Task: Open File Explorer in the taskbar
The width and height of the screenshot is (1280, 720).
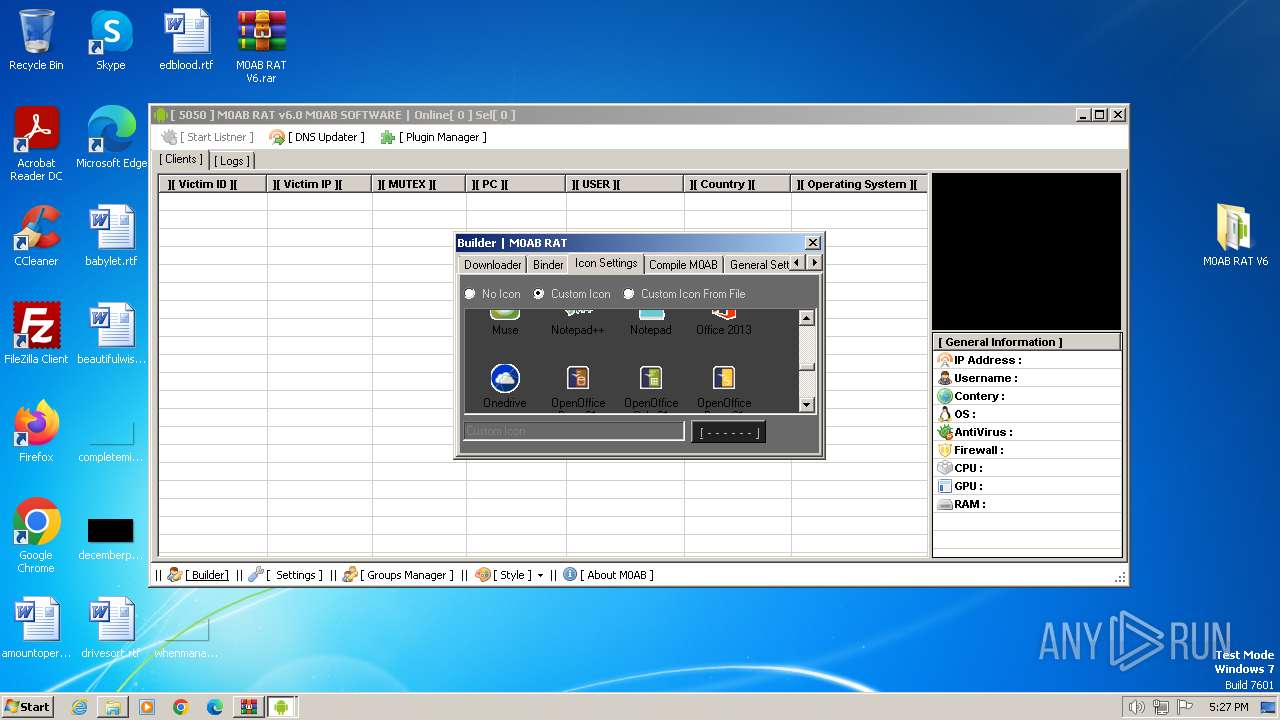Action: (113, 707)
